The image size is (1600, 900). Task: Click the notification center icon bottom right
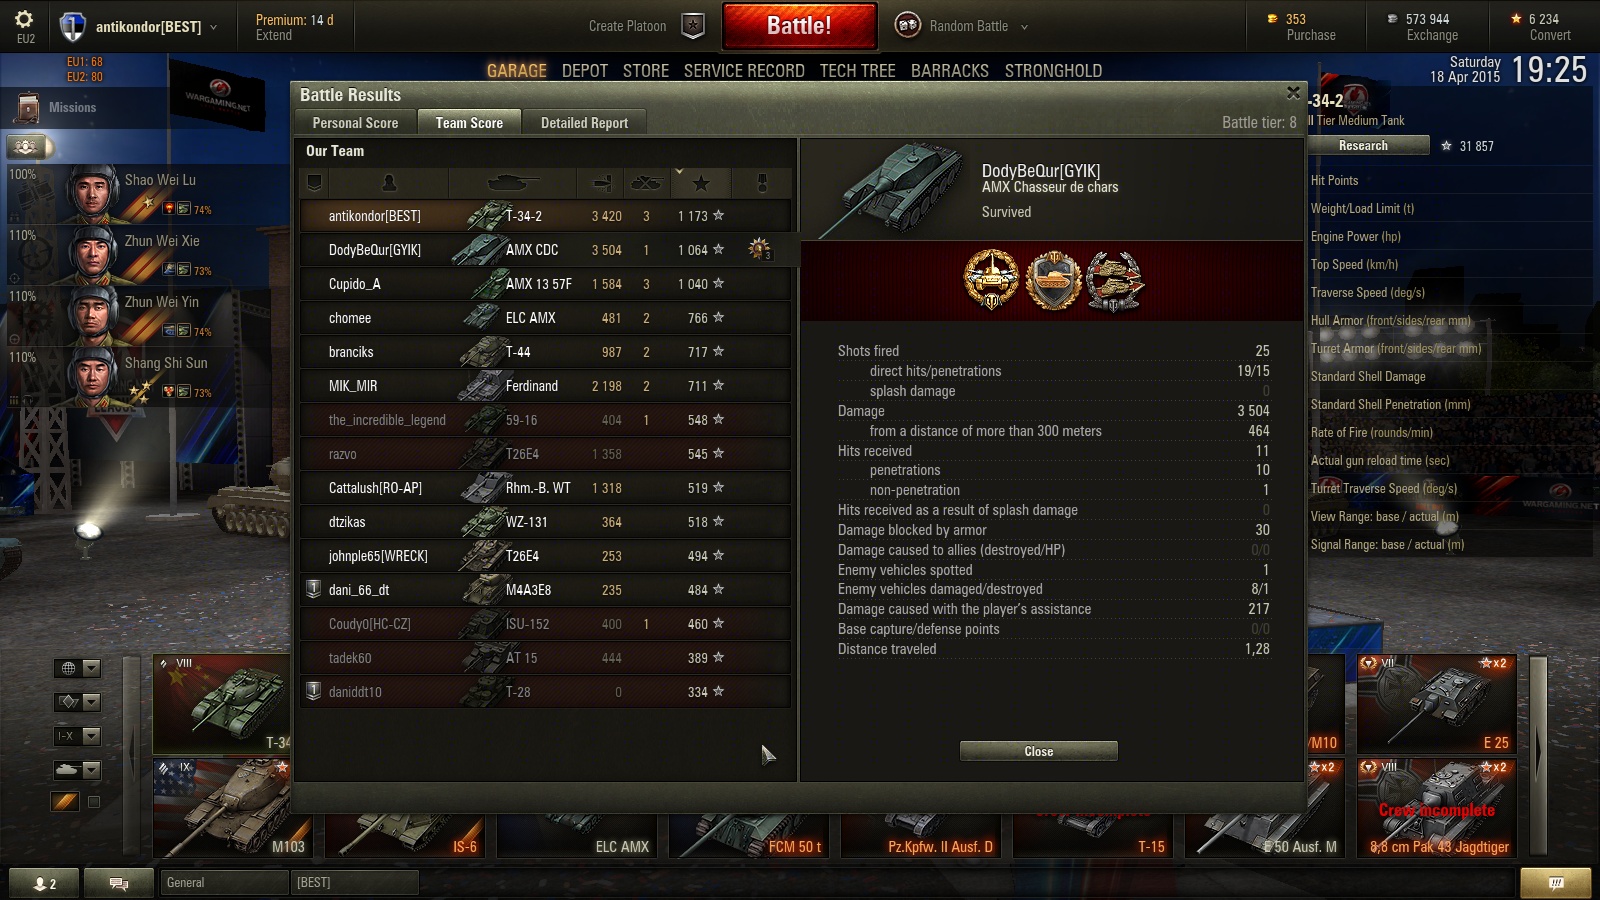[x=1555, y=883]
